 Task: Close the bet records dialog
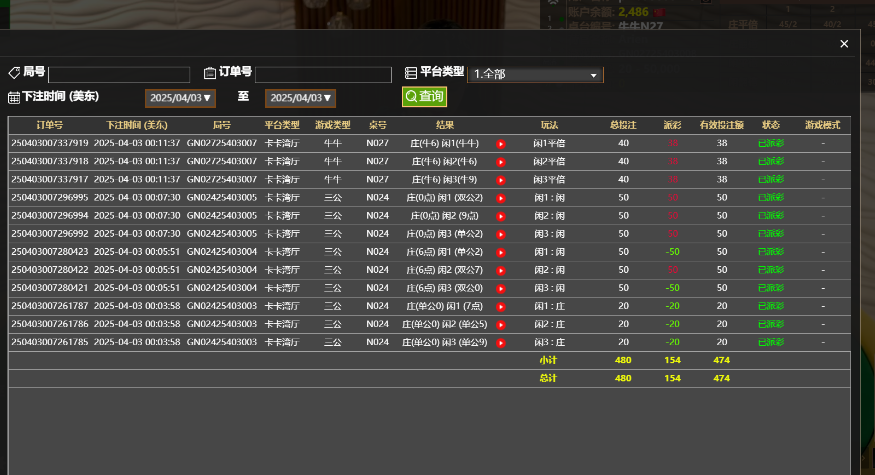click(844, 44)
